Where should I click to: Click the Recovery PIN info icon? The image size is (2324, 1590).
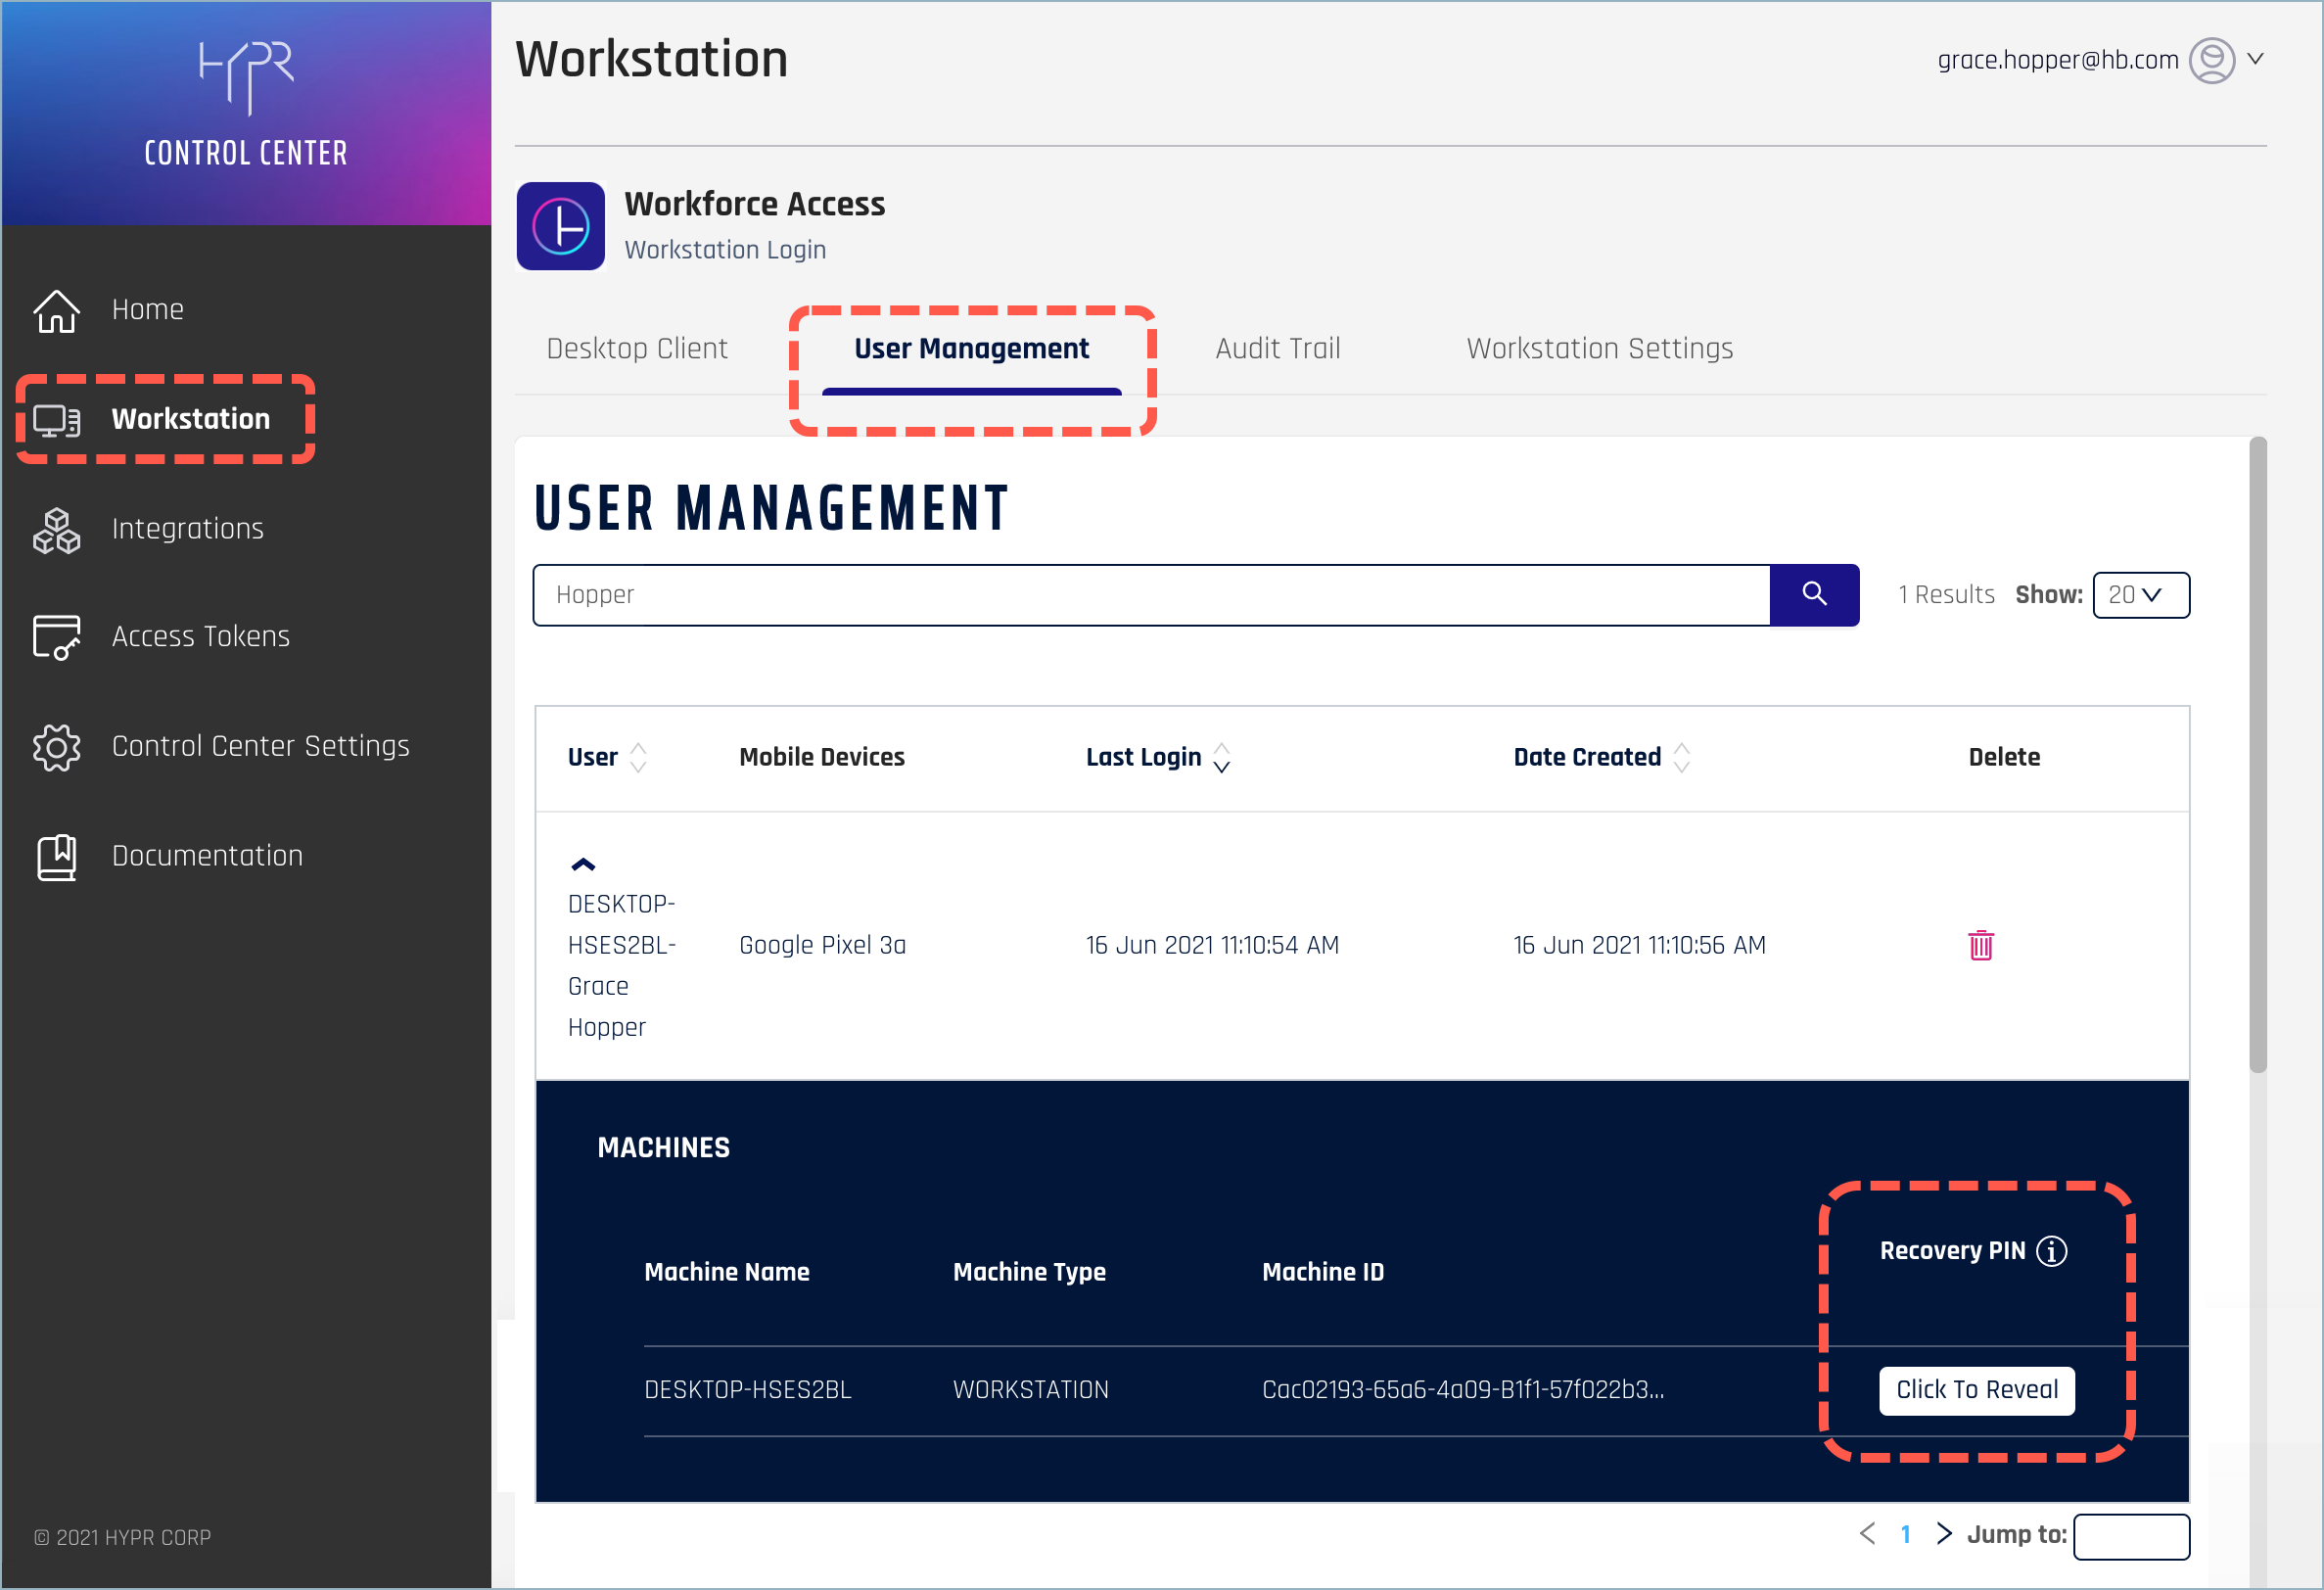click(x=2052, y=1251)
